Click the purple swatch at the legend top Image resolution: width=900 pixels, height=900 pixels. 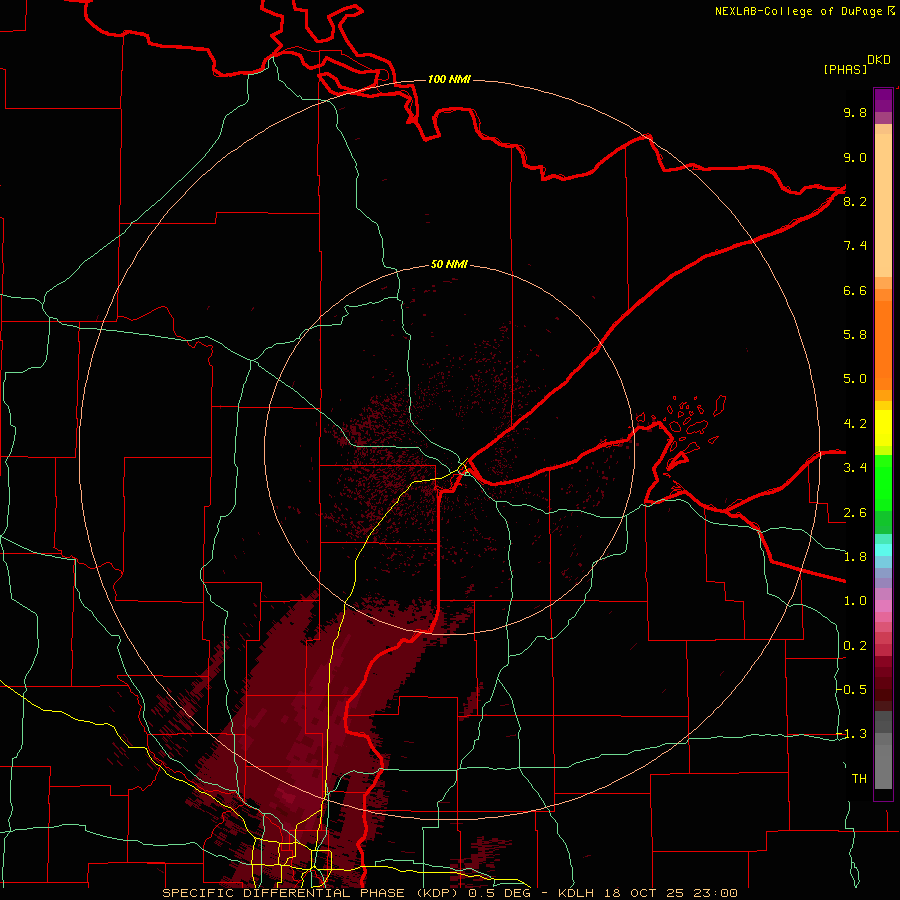coord(883,100)
